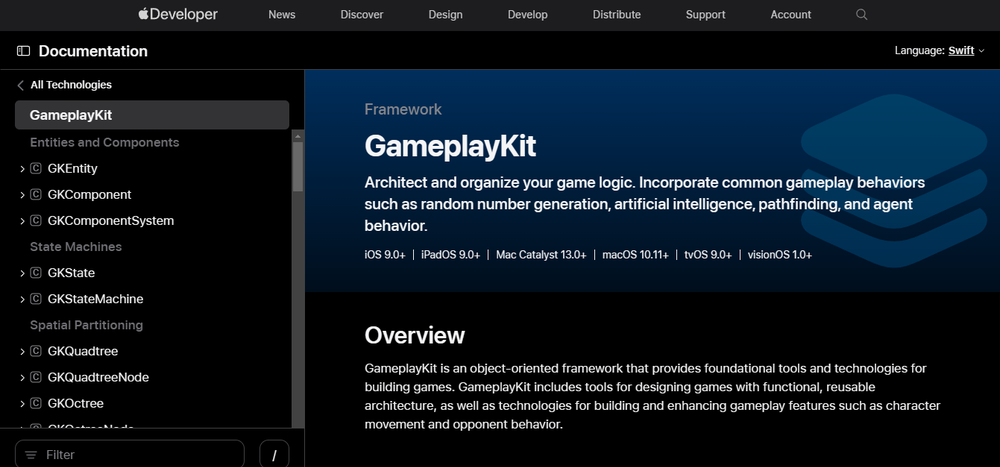Open the Apple Developer home logo

pyautogui.click(x=178, y=14)
